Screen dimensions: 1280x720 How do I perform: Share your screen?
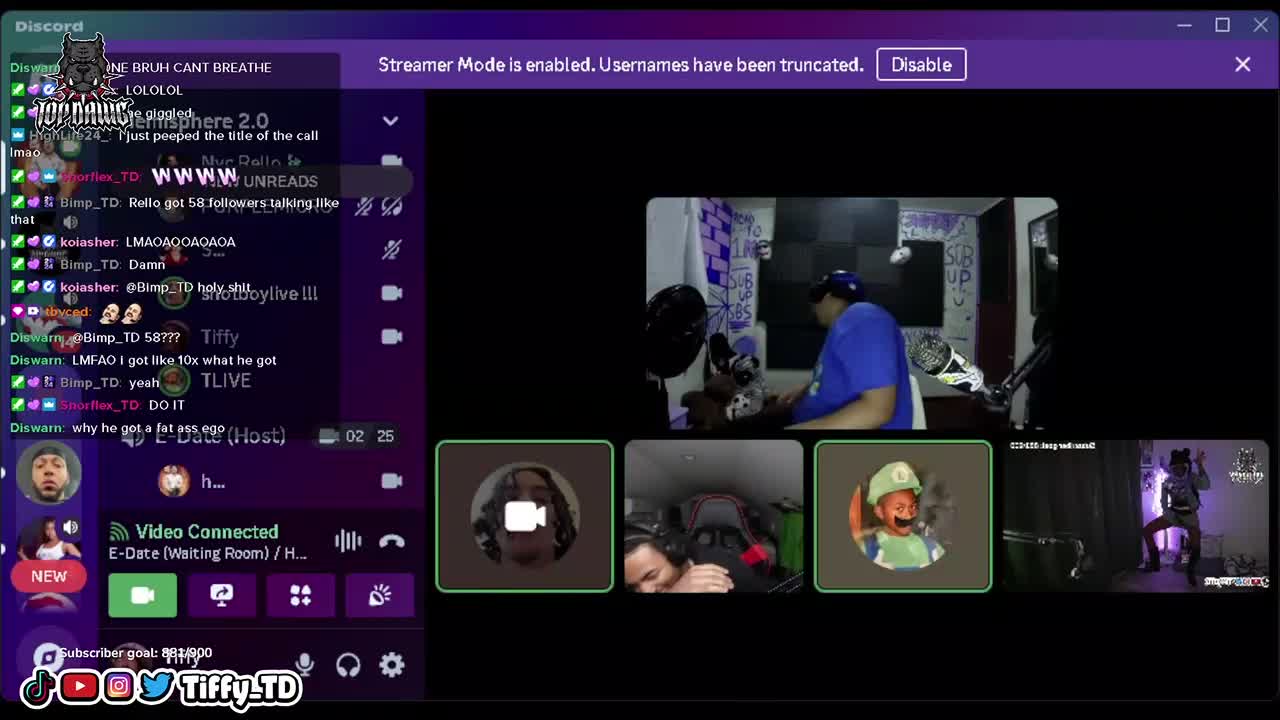pos(222,595)
